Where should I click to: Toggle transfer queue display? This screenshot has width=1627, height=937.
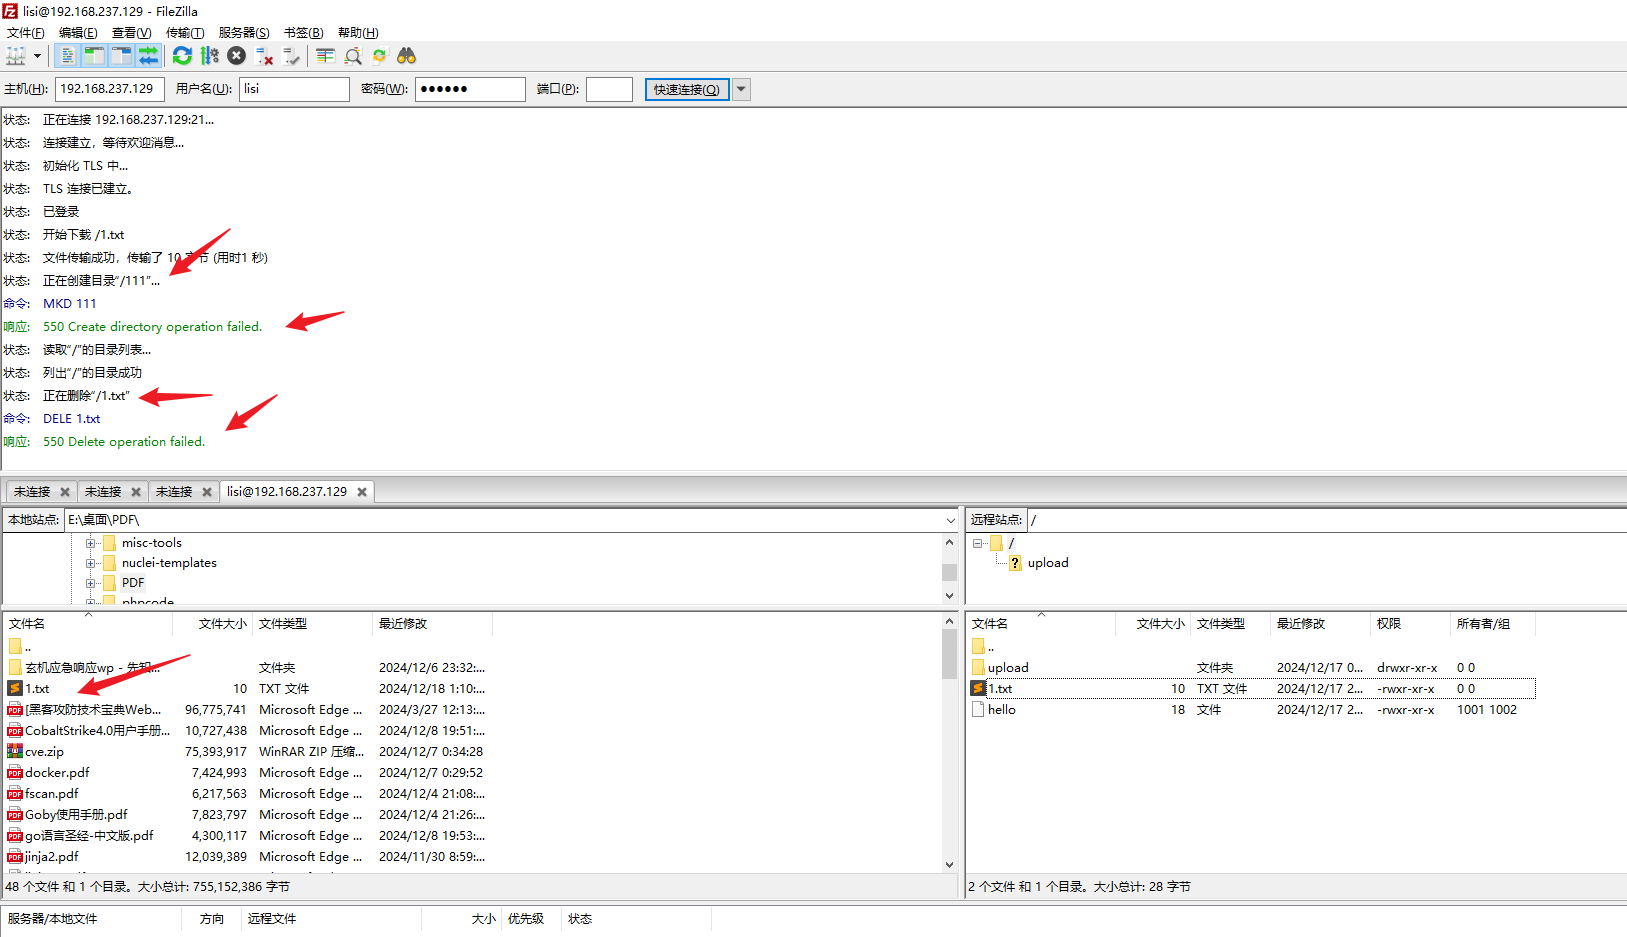pyautogui.click(x=148, y=56)
